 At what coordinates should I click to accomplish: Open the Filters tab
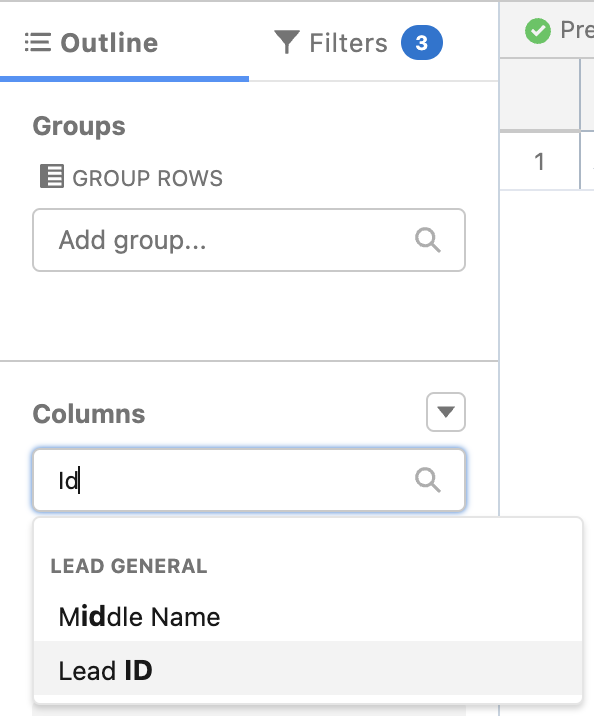[358, 43]
